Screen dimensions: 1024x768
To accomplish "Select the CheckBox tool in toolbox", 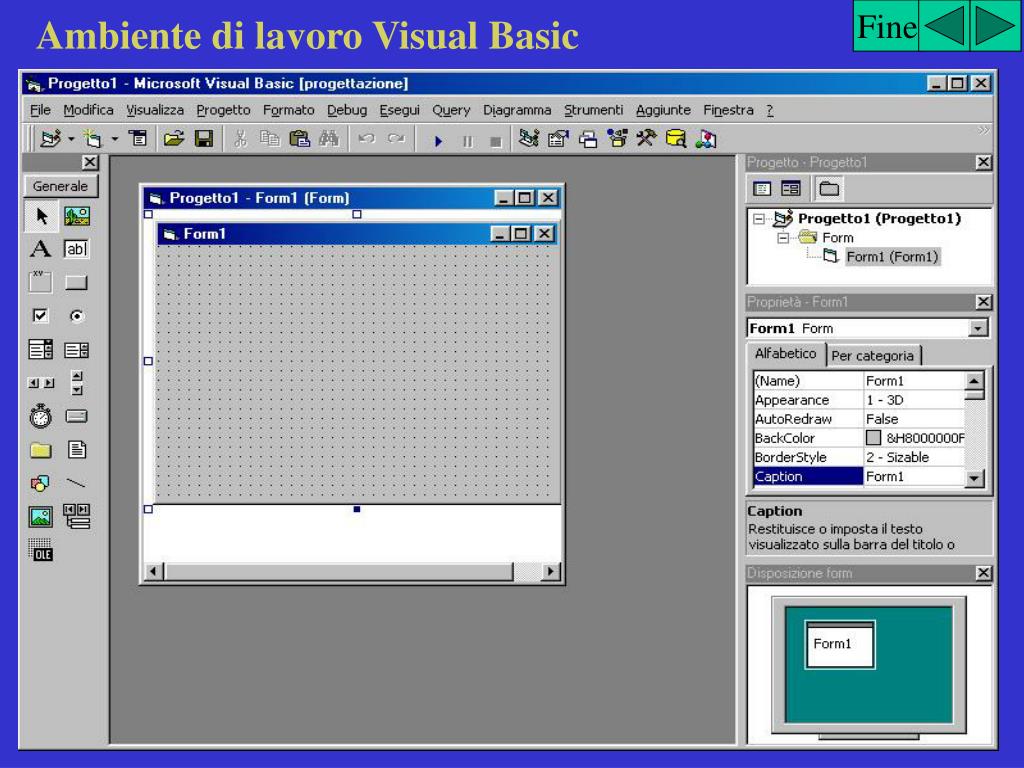I will point(40,316).
